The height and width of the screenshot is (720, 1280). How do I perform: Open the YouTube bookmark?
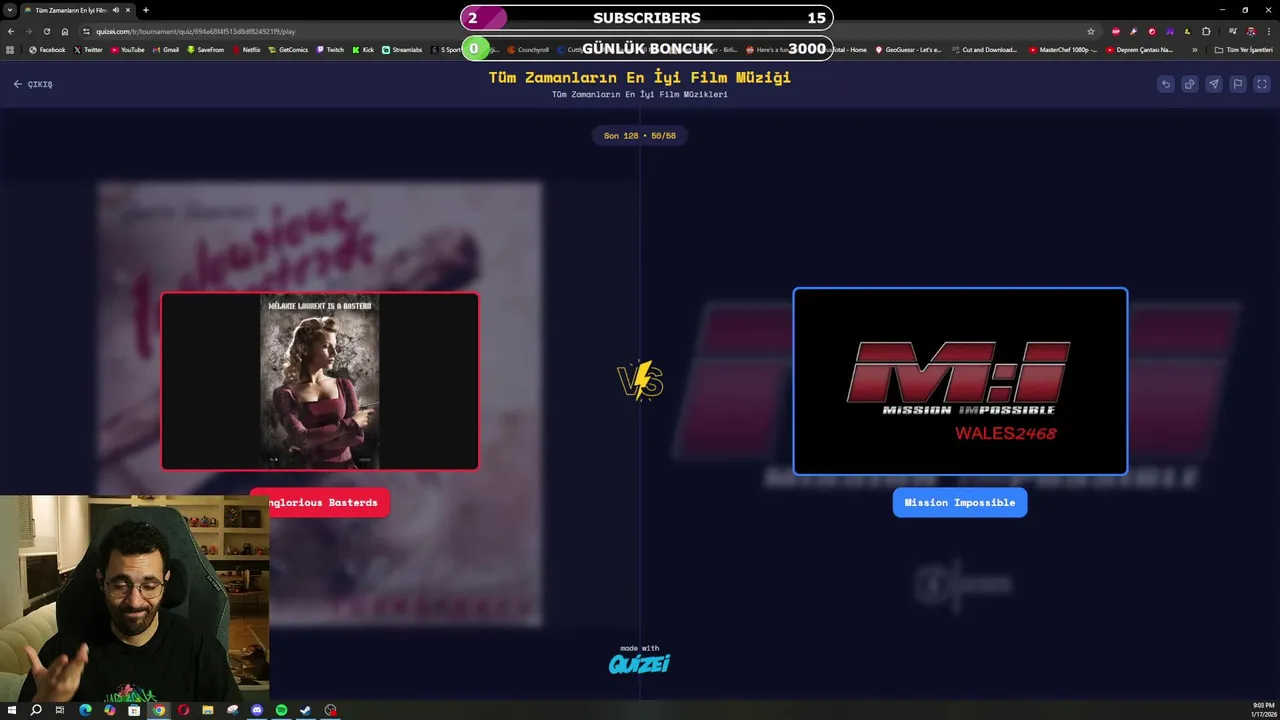pyautogui.click(x=128, y=49)
